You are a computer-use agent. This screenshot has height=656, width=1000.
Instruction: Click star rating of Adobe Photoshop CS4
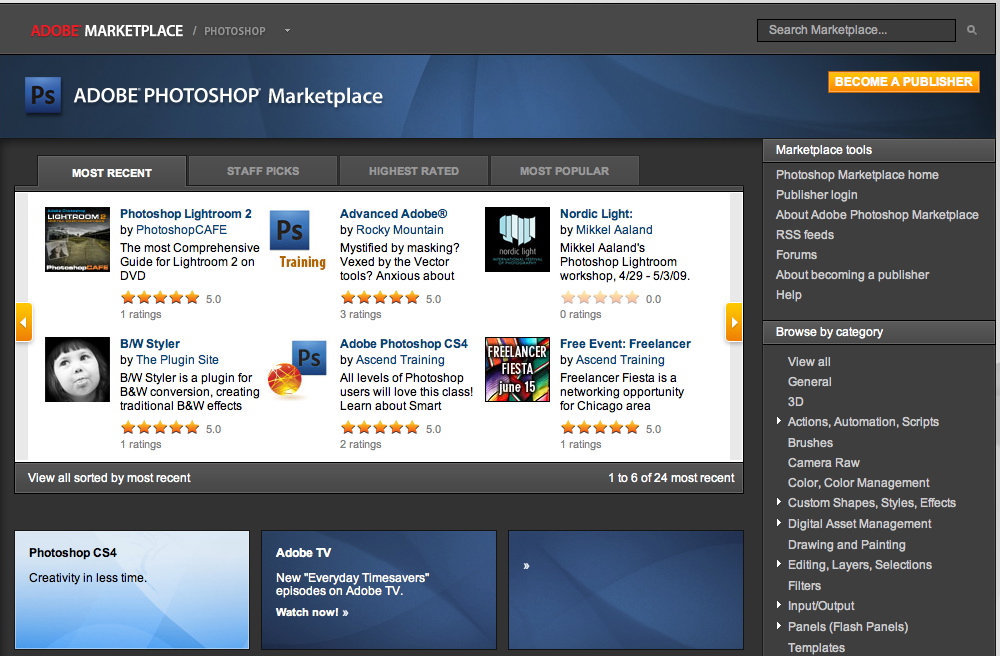380,428
